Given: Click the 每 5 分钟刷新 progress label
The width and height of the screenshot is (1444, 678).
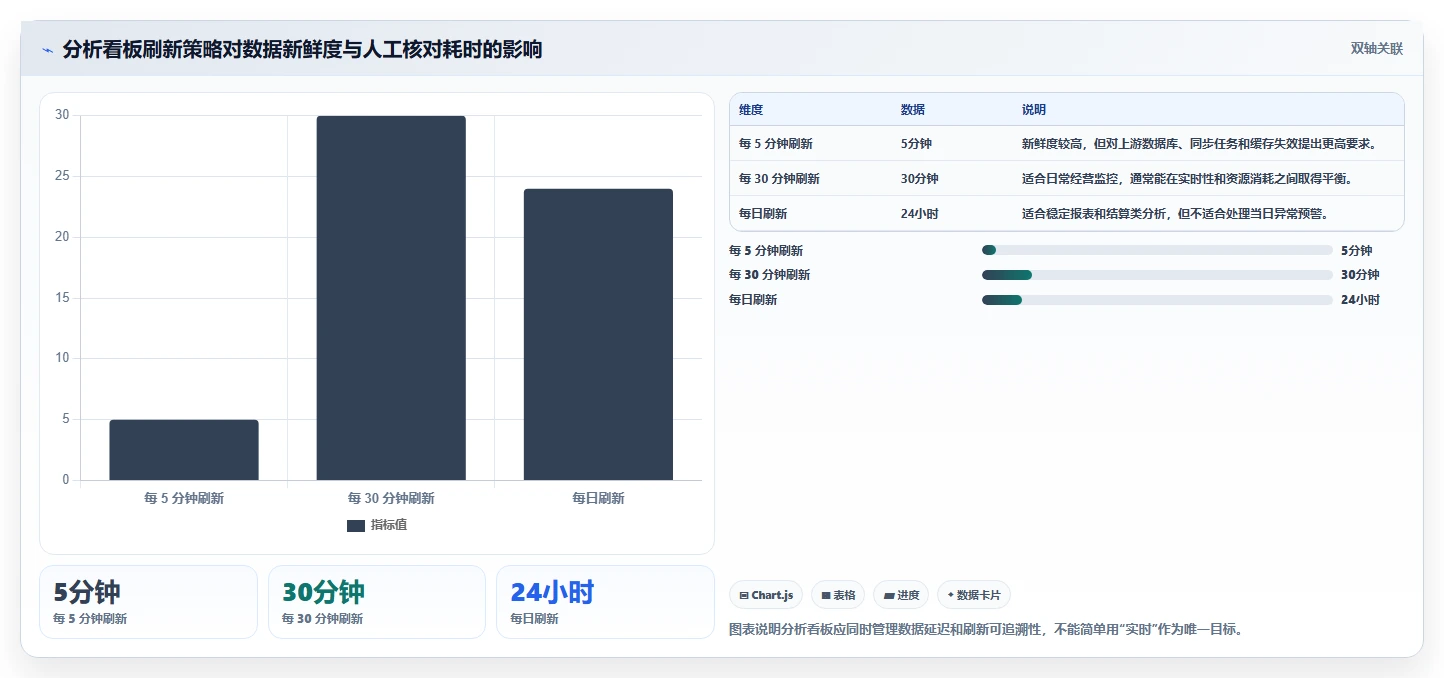Looking at the screenshot, I should pos(766,251).
